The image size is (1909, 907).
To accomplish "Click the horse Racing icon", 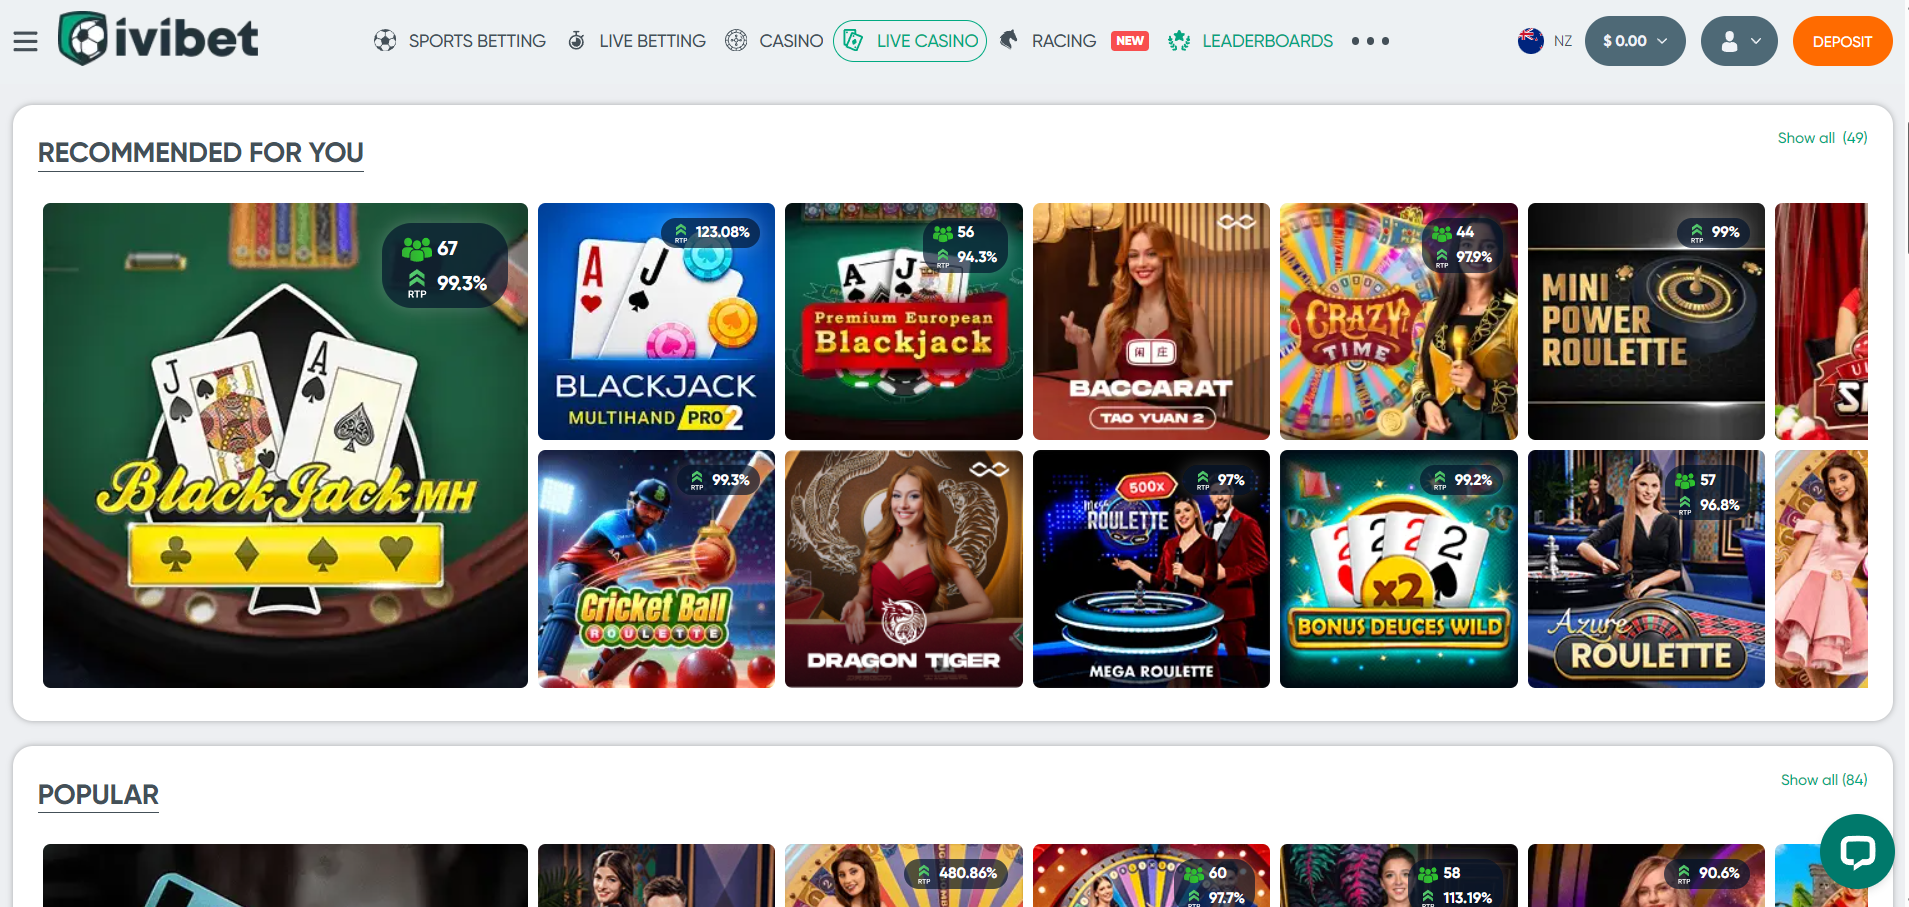I will click(1009, 40).
